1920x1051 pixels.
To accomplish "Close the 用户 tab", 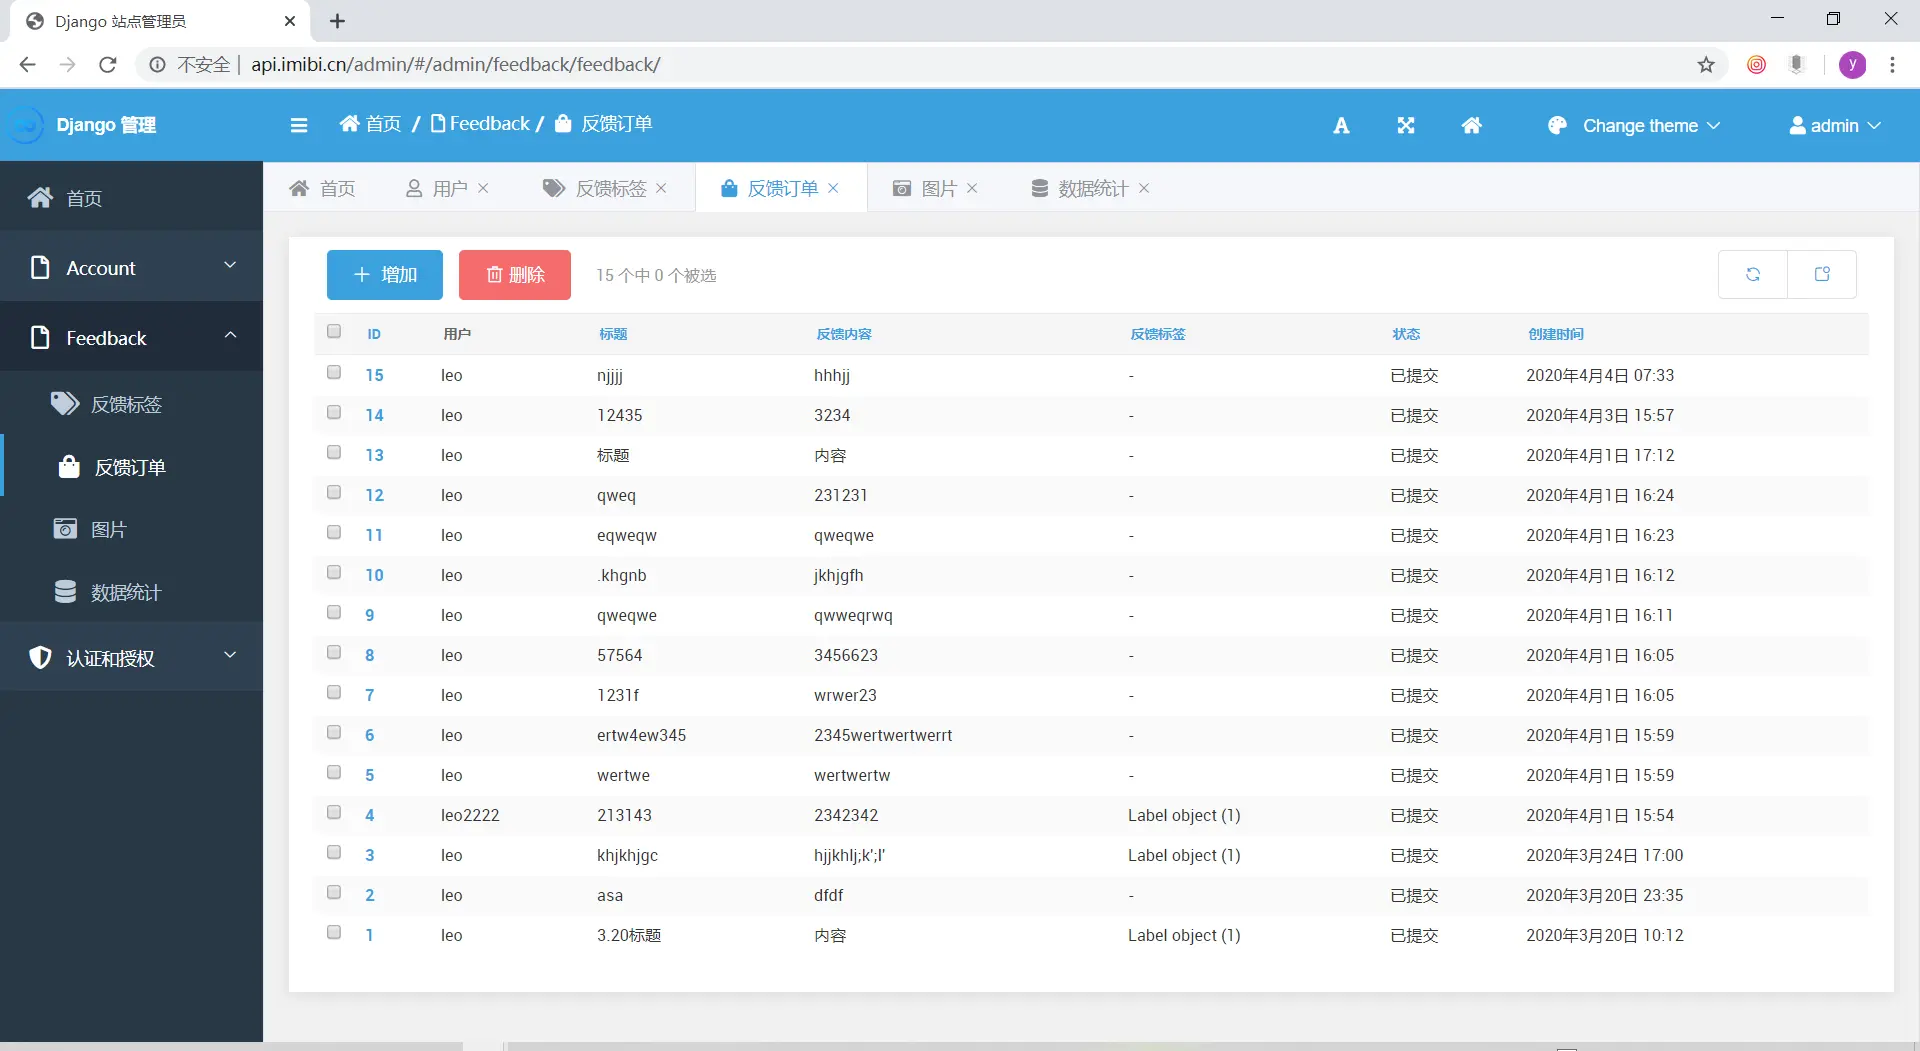I will pyautogui.click(x=484, y=188).
